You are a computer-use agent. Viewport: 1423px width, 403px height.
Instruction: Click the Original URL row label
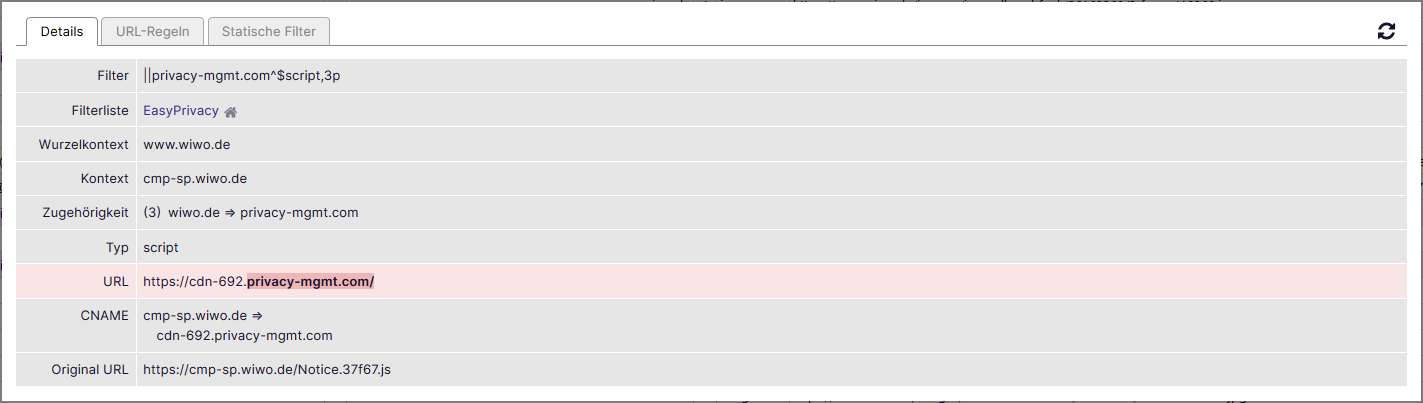(90, 370)
